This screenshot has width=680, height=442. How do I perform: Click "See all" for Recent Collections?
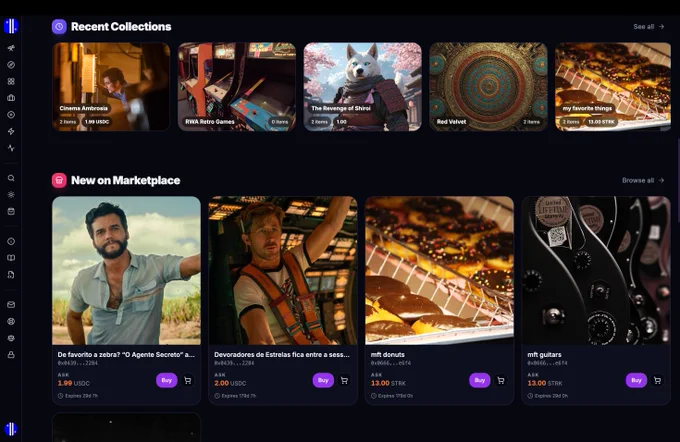pos(648,26)
